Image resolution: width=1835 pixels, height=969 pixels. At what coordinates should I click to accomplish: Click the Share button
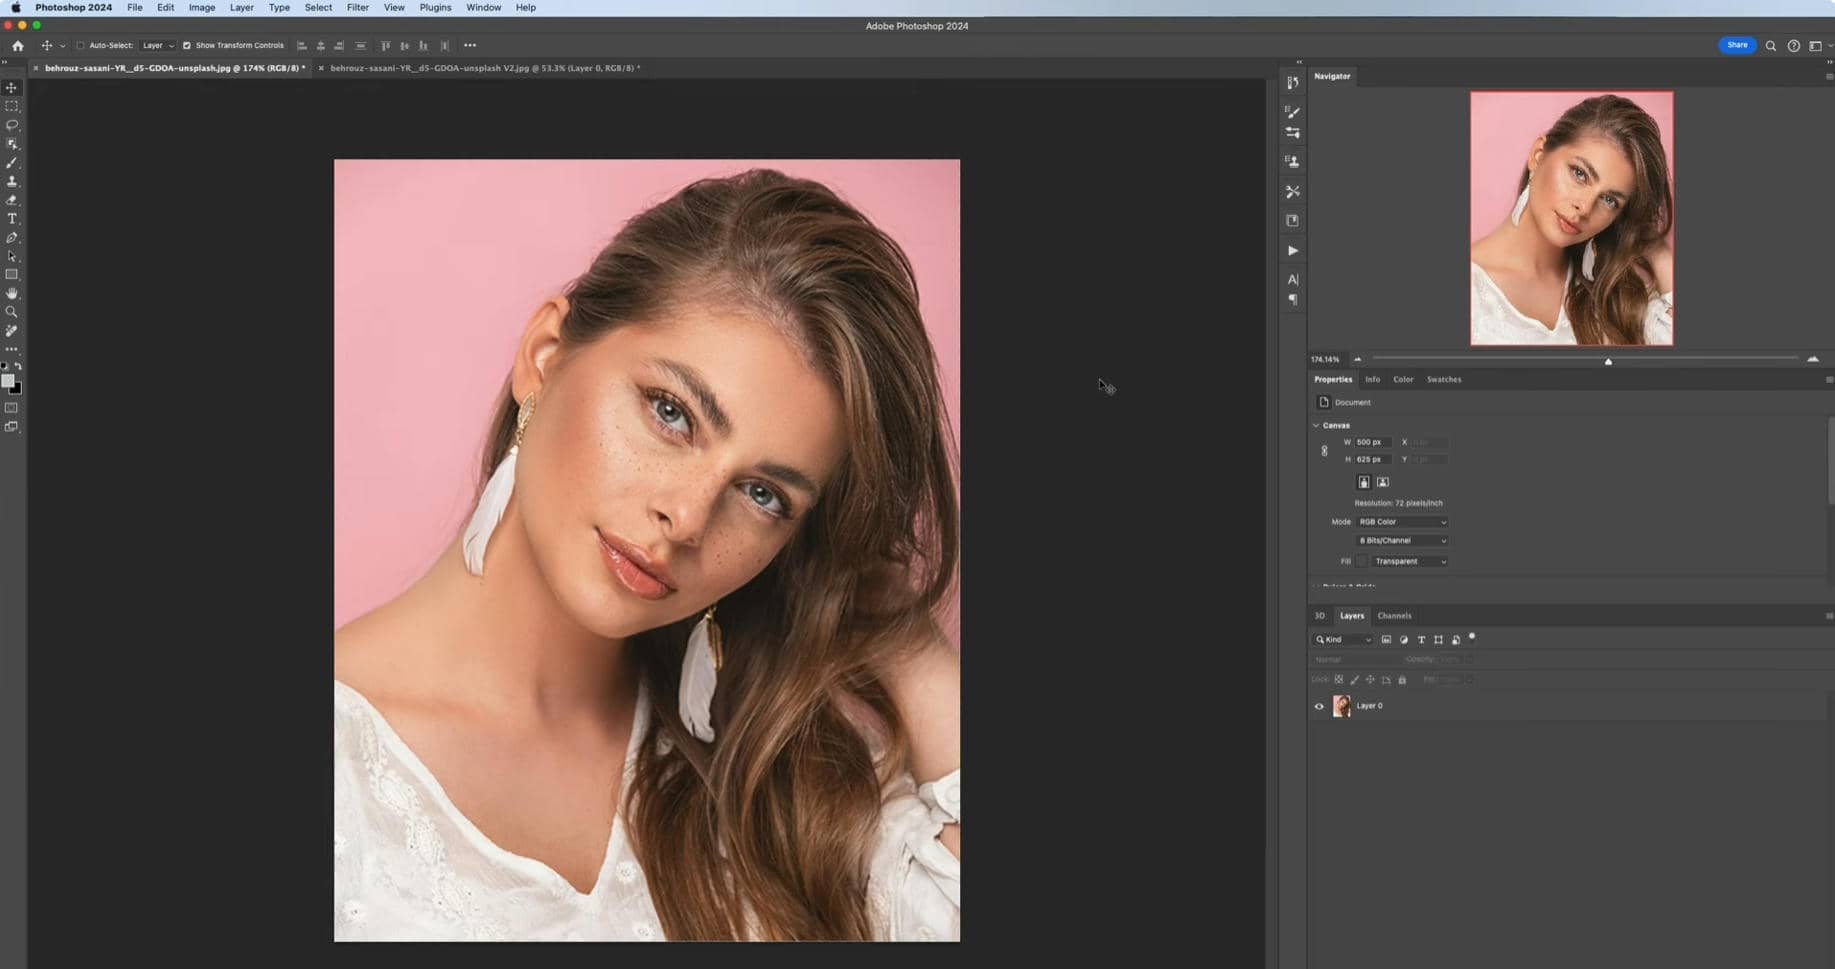point(1737,45)
